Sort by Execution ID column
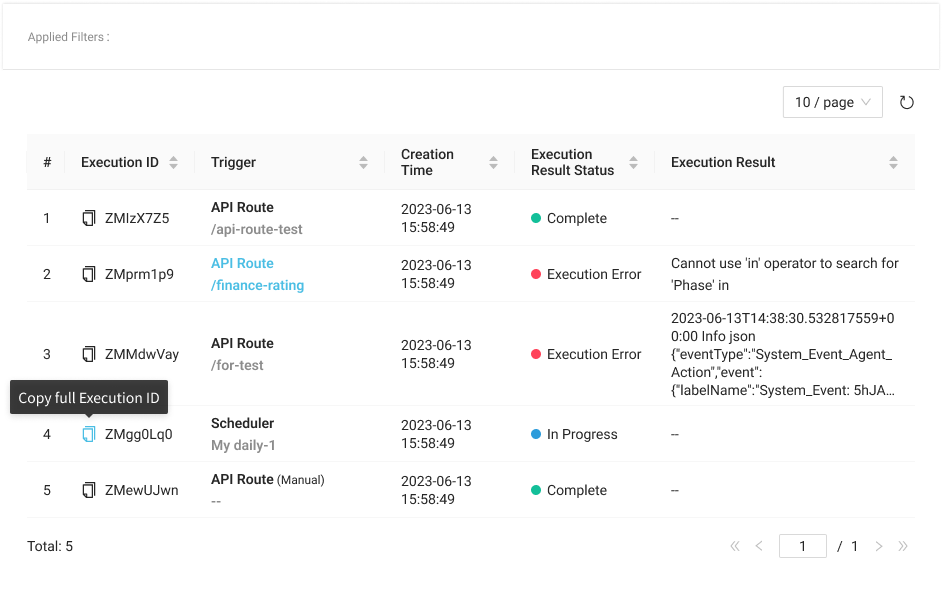 174,162
